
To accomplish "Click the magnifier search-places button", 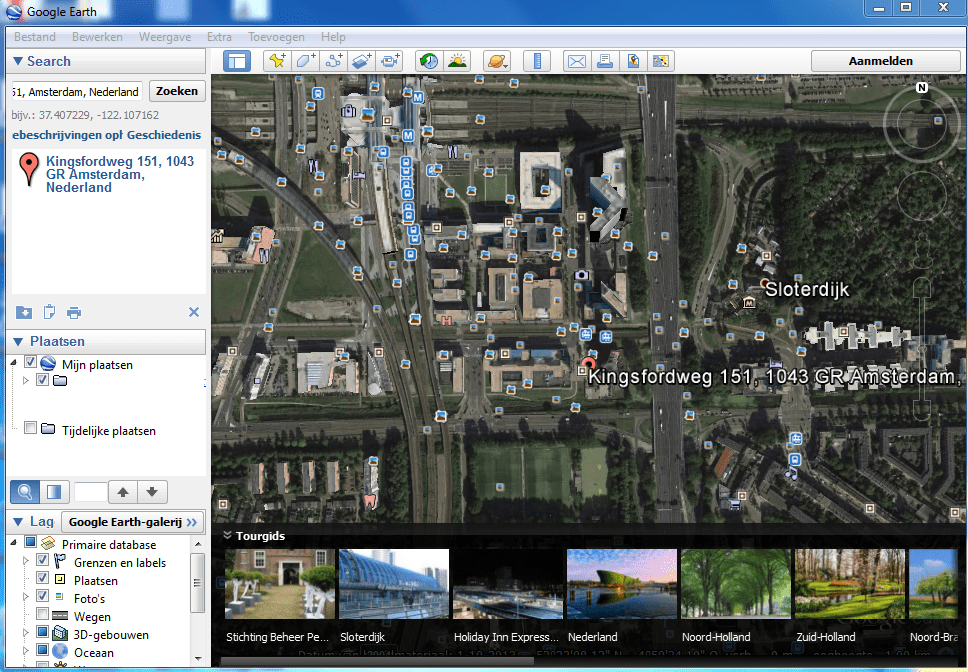I will (25, 492).
